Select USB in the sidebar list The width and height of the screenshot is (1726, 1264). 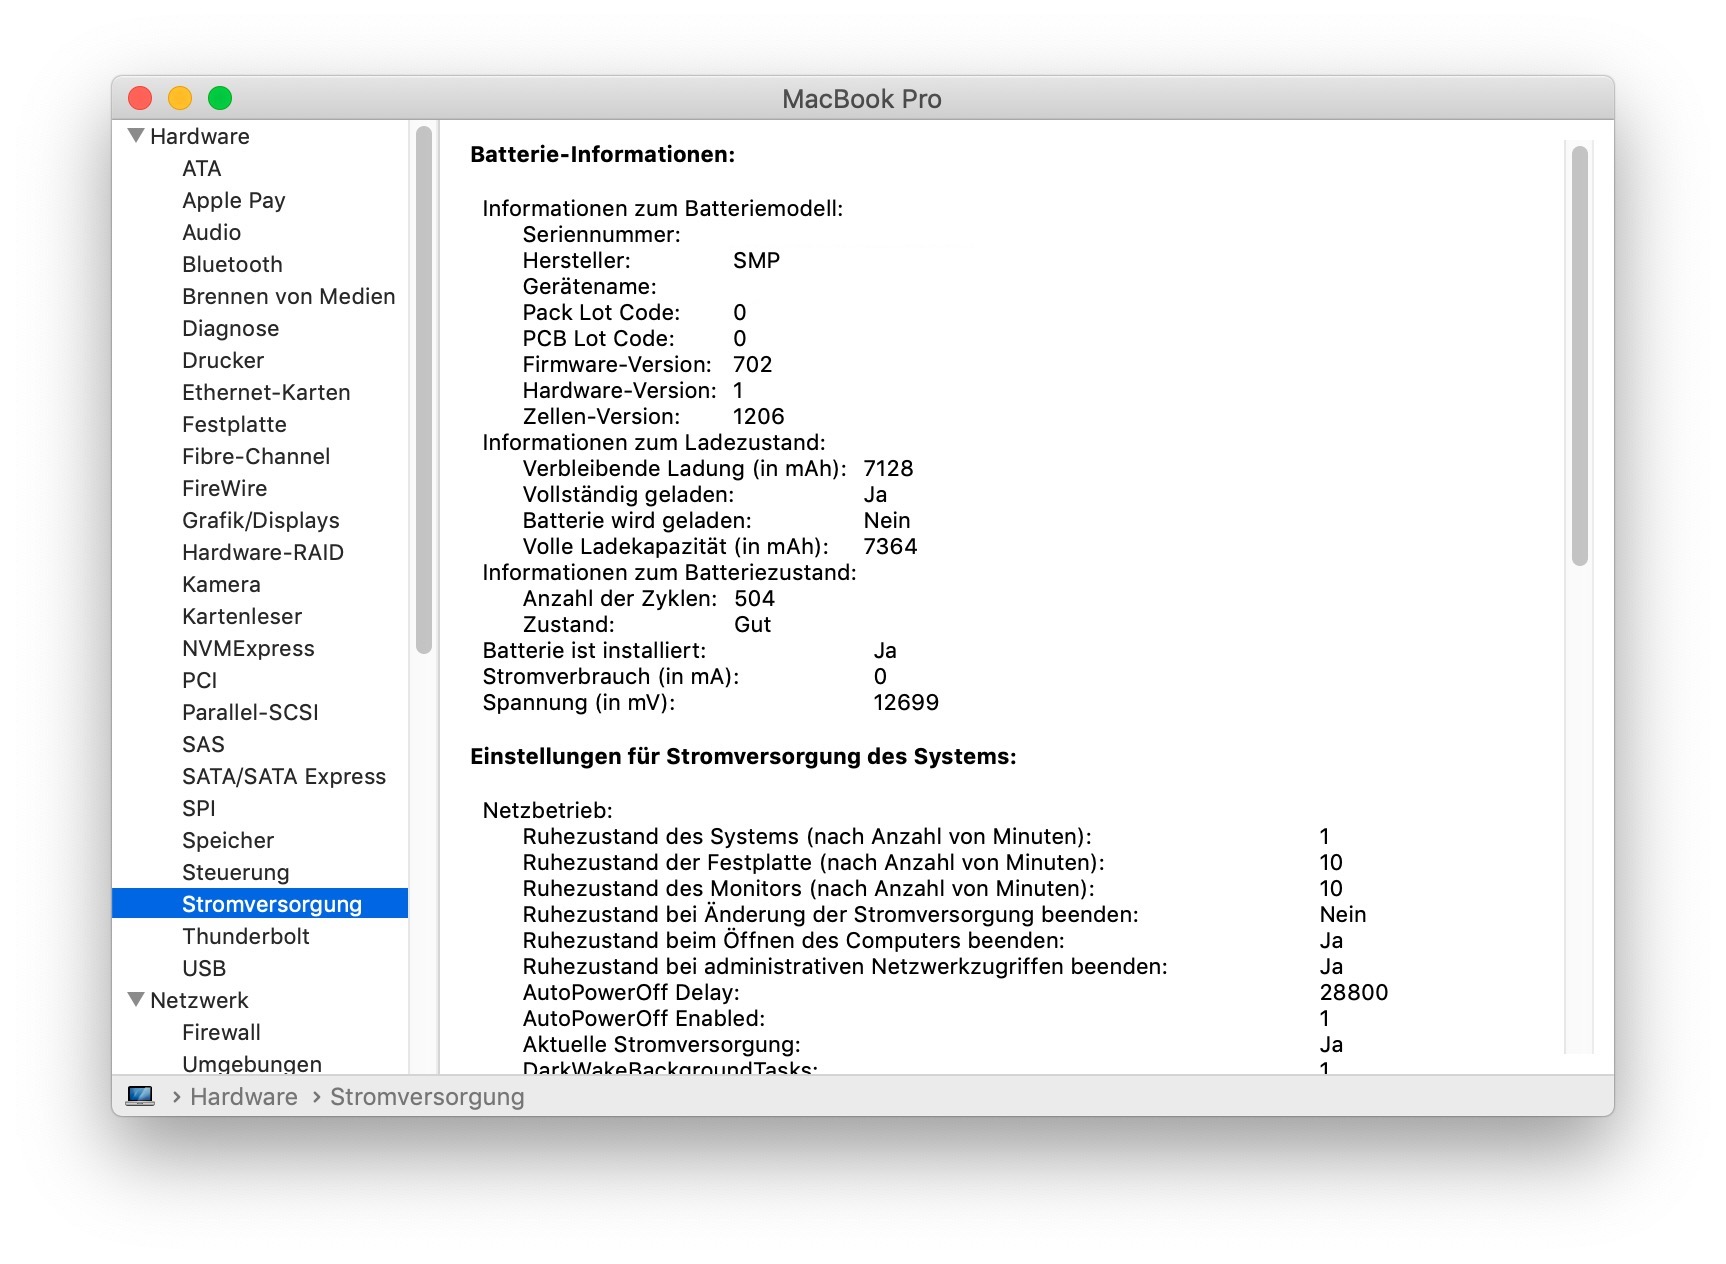click(204, 968)
